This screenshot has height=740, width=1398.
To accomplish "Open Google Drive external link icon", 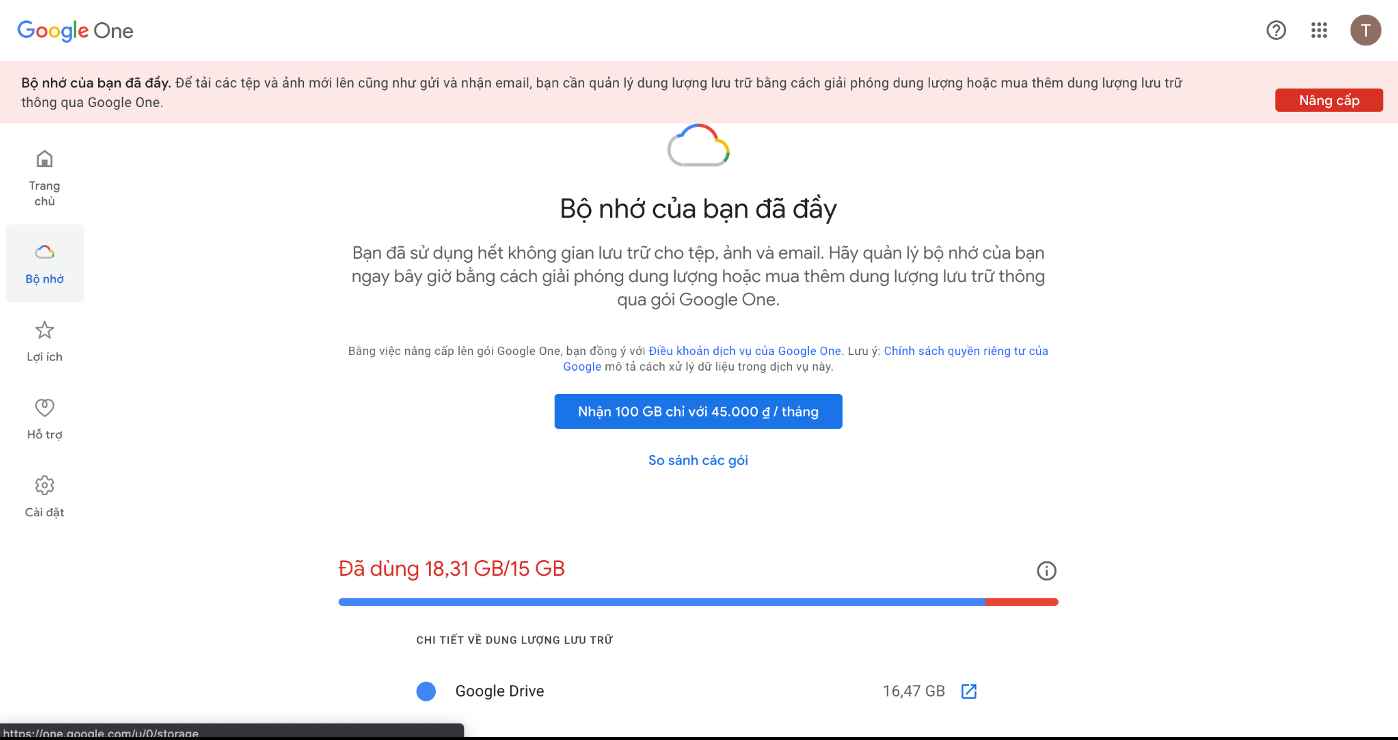I will (x=969, y=691).
